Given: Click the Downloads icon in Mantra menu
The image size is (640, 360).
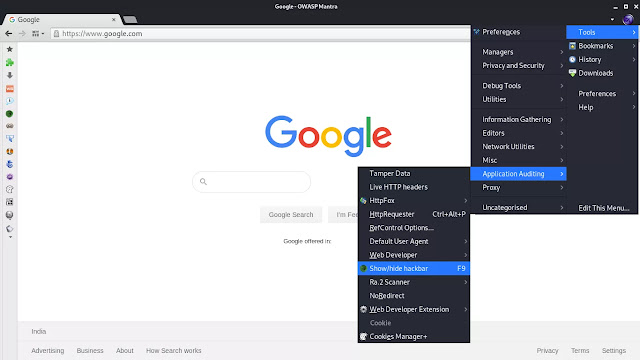Looking at the screenshot, I should point(573,73).
